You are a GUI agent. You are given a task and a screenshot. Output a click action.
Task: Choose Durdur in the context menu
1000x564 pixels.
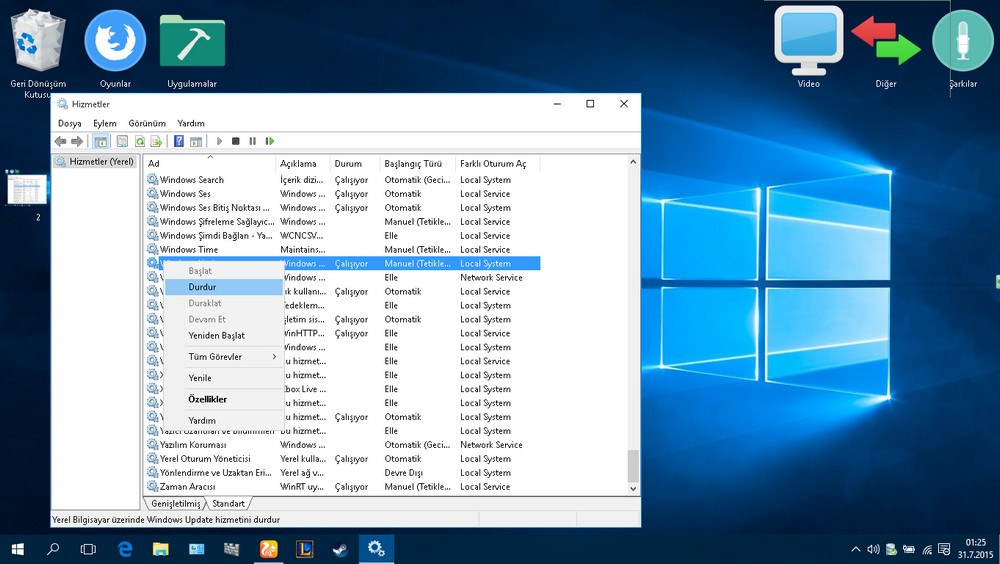coord(202,287)
